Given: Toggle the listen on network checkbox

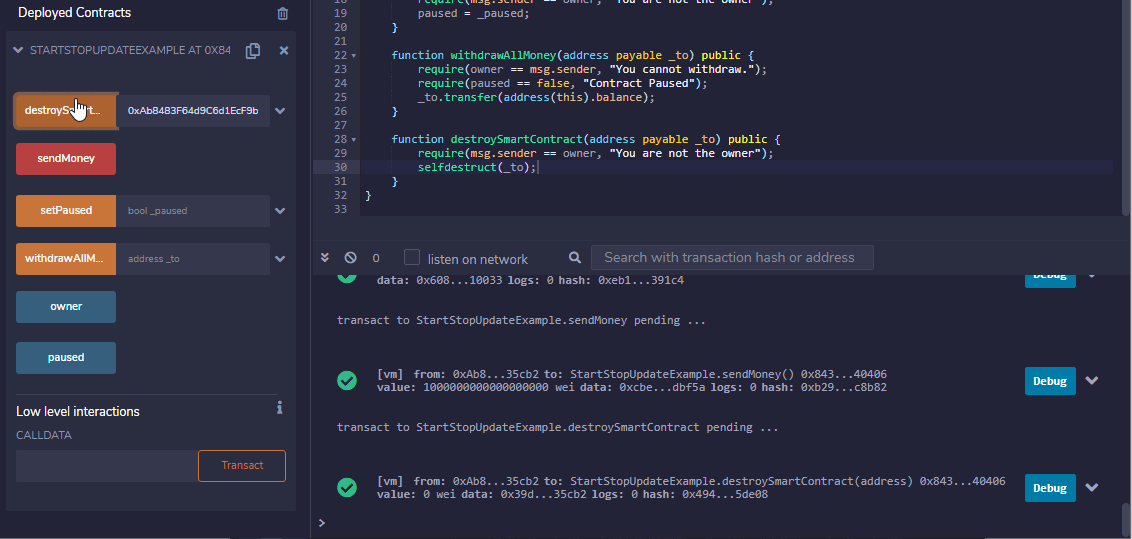Looking at the screenshot, I should pyautogui.click(x=412, y=258).
